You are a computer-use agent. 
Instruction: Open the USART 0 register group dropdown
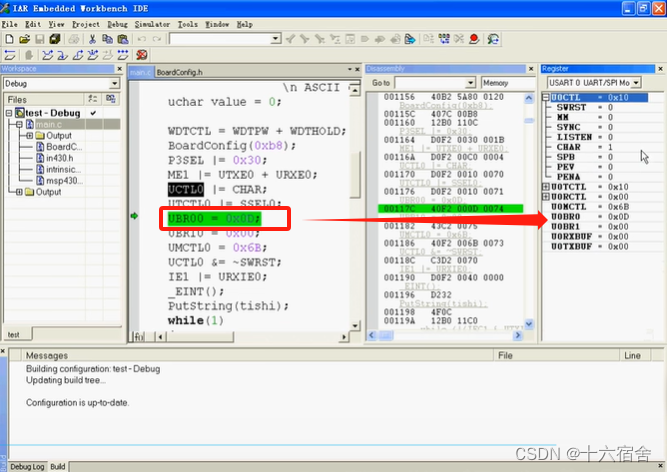(636, 82)
